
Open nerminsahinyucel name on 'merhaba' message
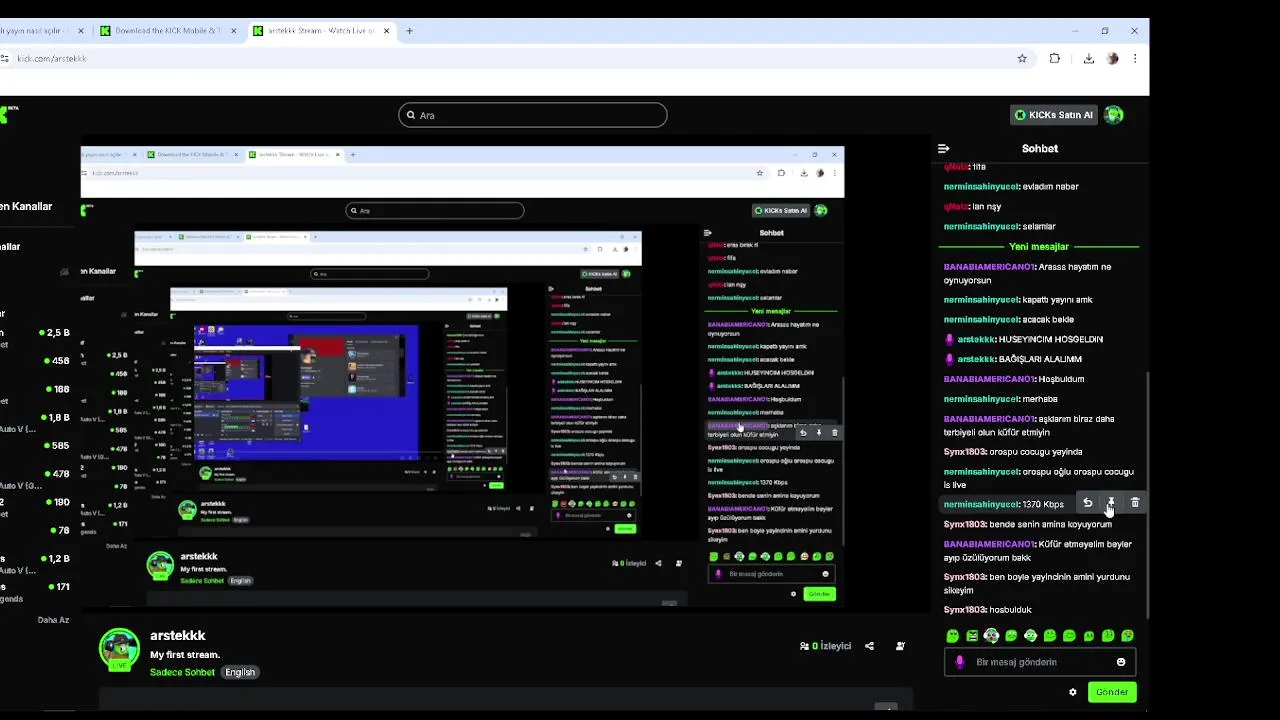[981, 399]
